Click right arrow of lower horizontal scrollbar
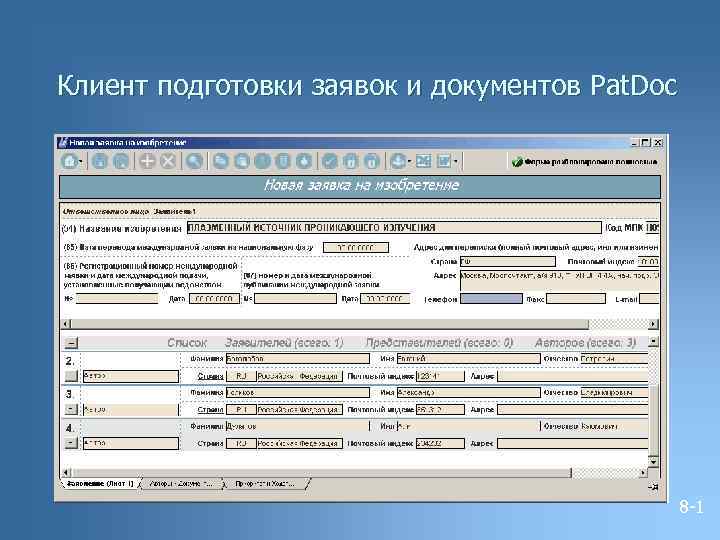 coord(643,472)
